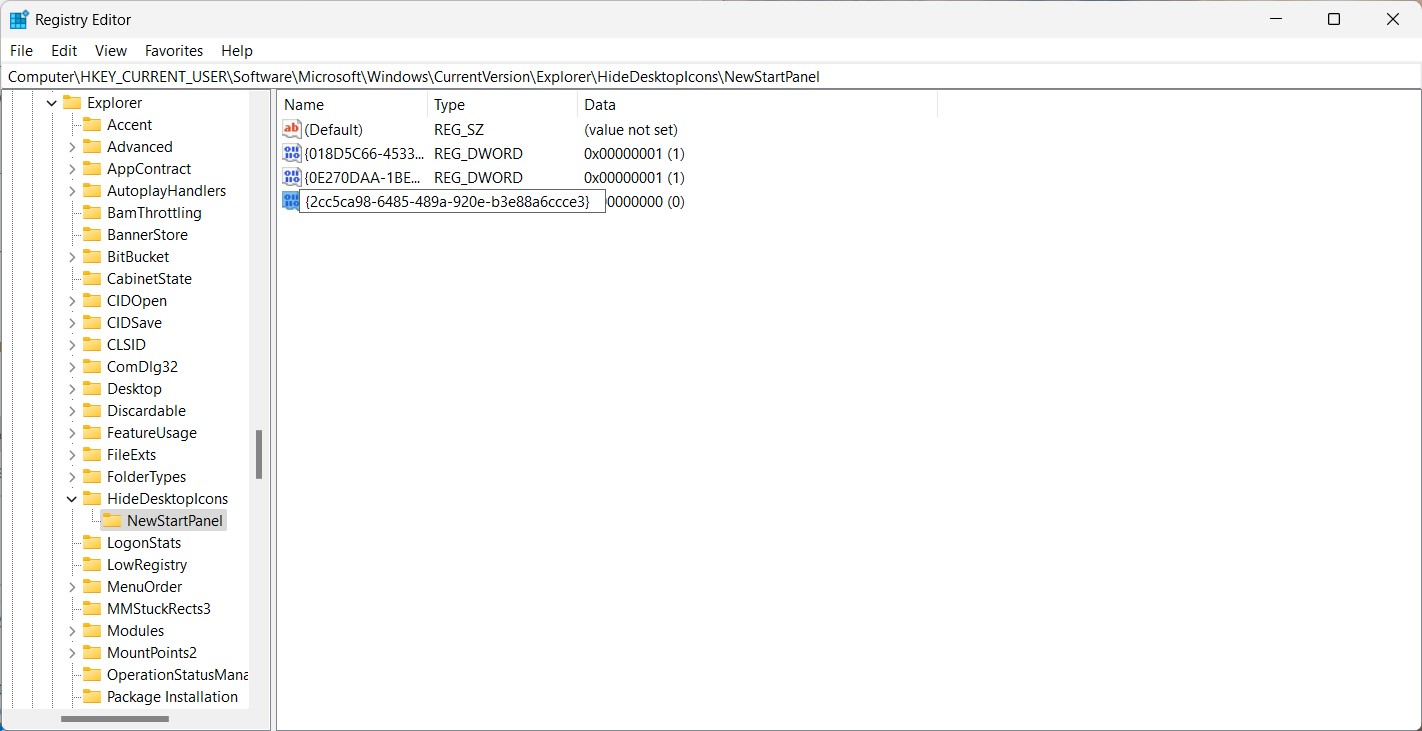Expand the Modules key

[72, 631]
